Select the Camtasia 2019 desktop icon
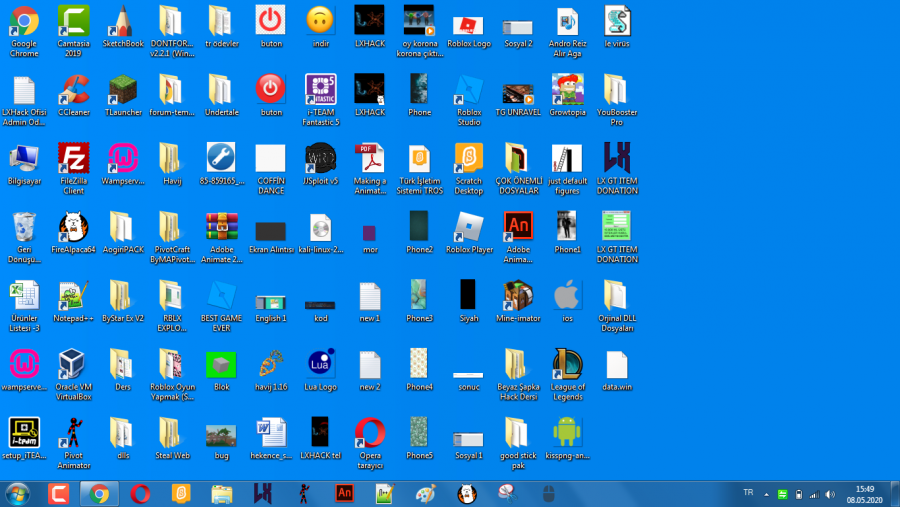 pyautogui.click(x=73, y=22)
